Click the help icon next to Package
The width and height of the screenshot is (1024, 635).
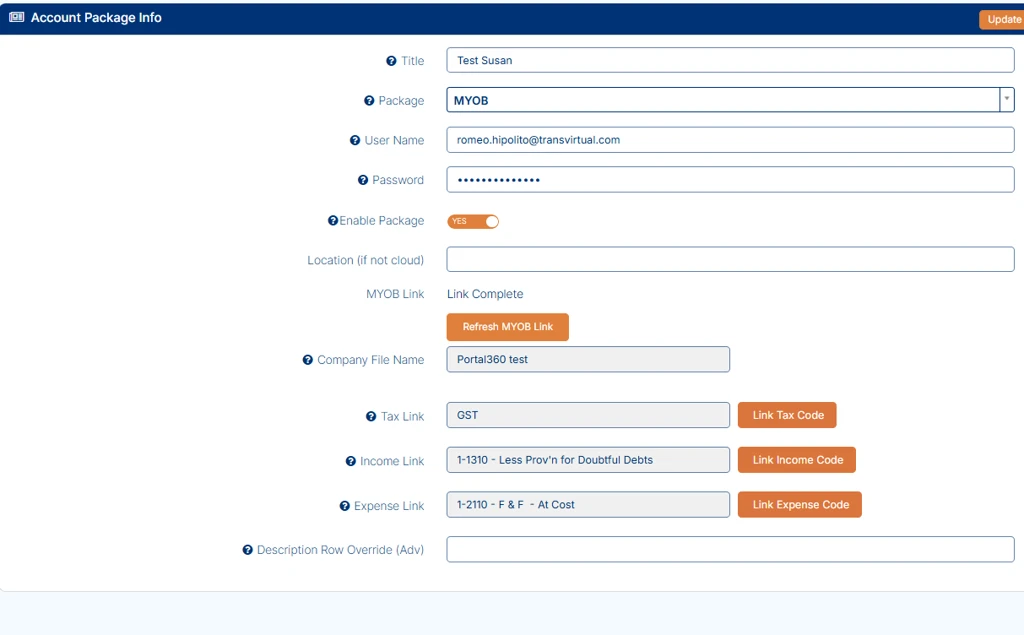tap(369, 101)
